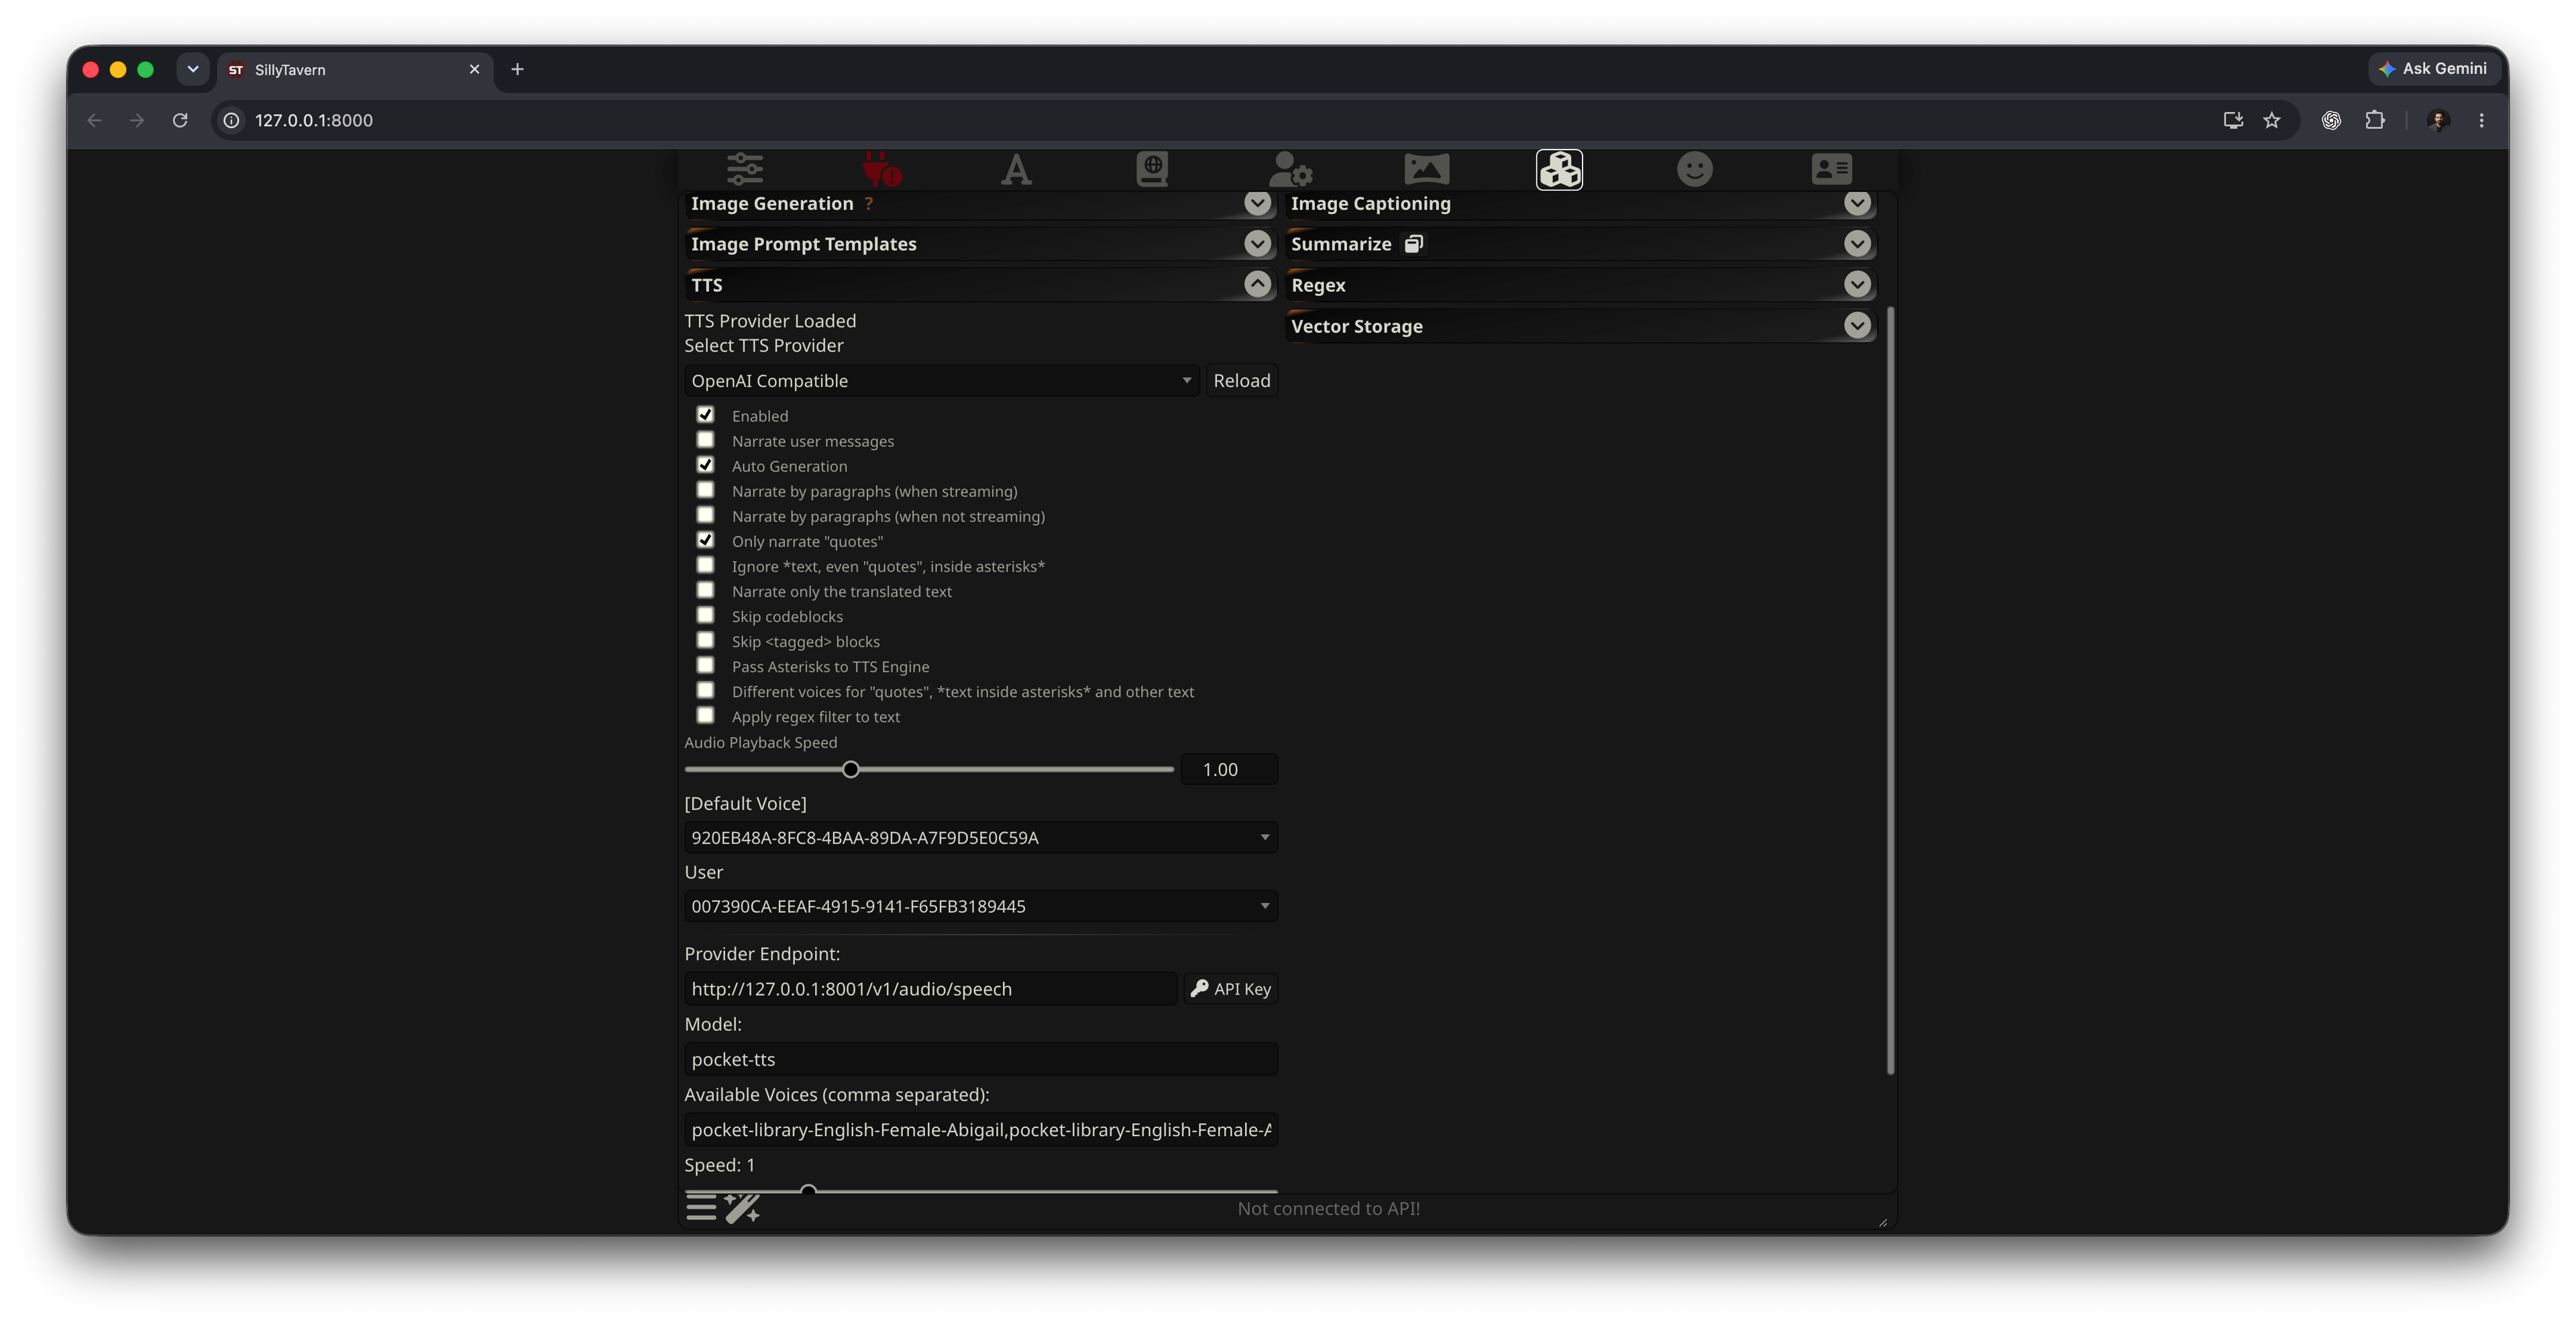Check Pass Asterisks to TTS Engine

[x=705, y=664]
